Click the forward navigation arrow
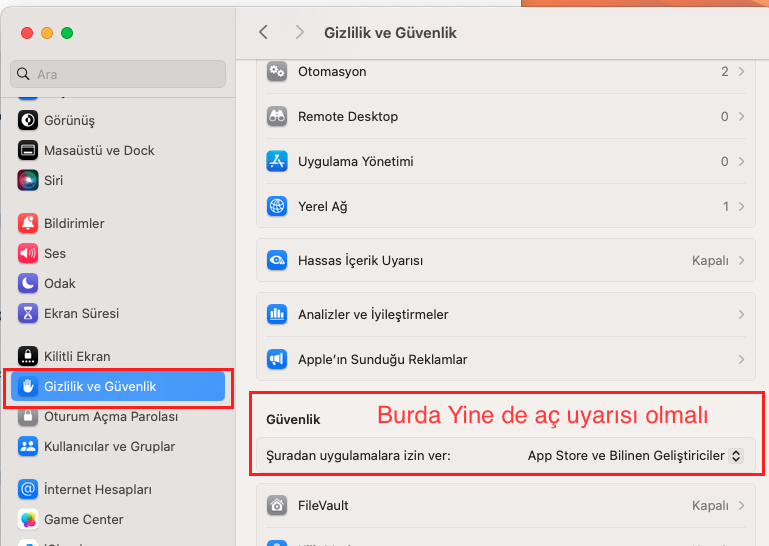The width and height of the screenshot is (769, 546). click(299, 32)
